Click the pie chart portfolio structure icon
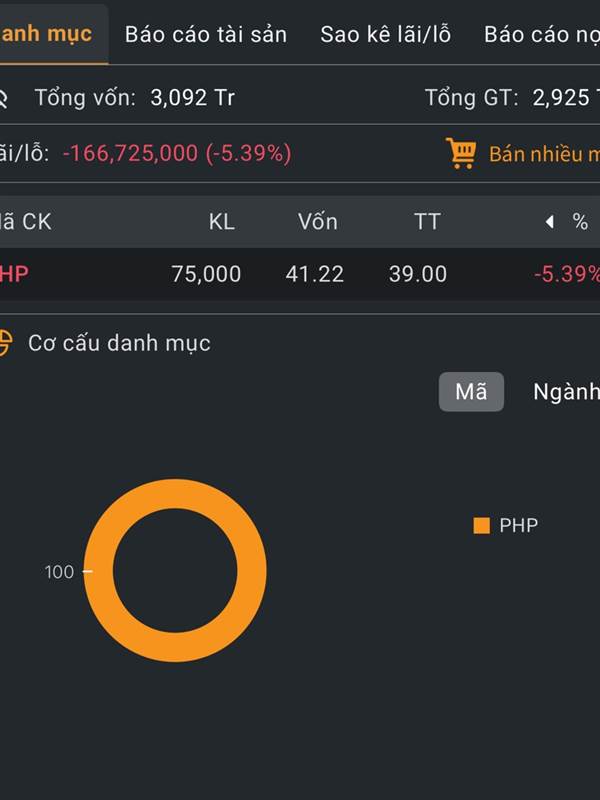 pyautogui.click(x=5, y=343)
